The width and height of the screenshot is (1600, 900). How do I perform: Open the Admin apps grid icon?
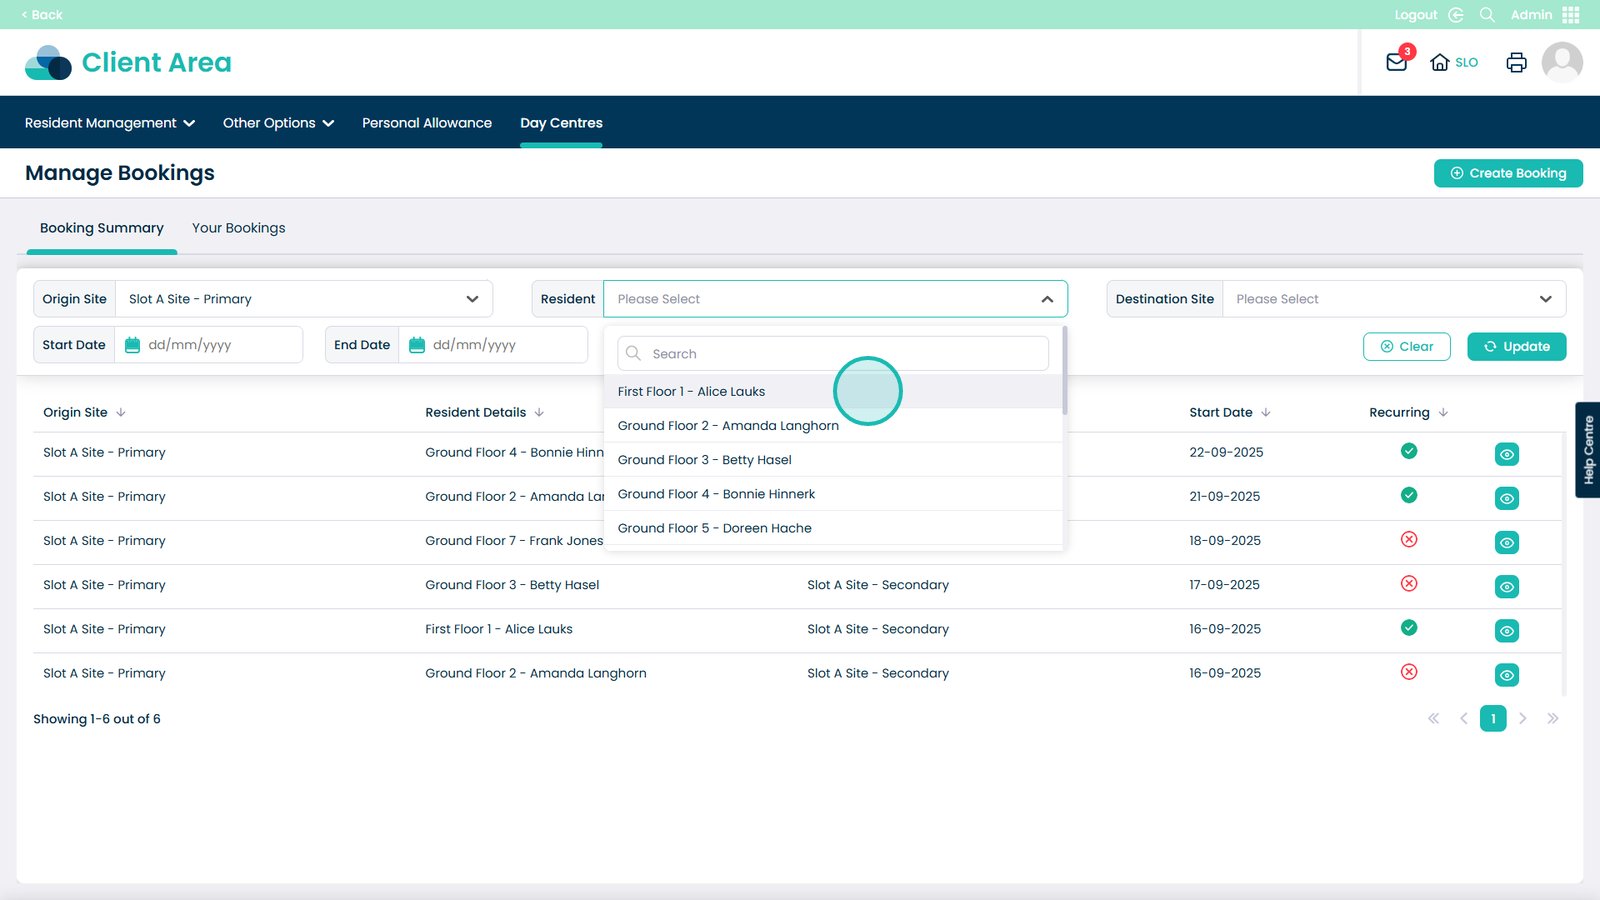click(x=1571, y=15)
